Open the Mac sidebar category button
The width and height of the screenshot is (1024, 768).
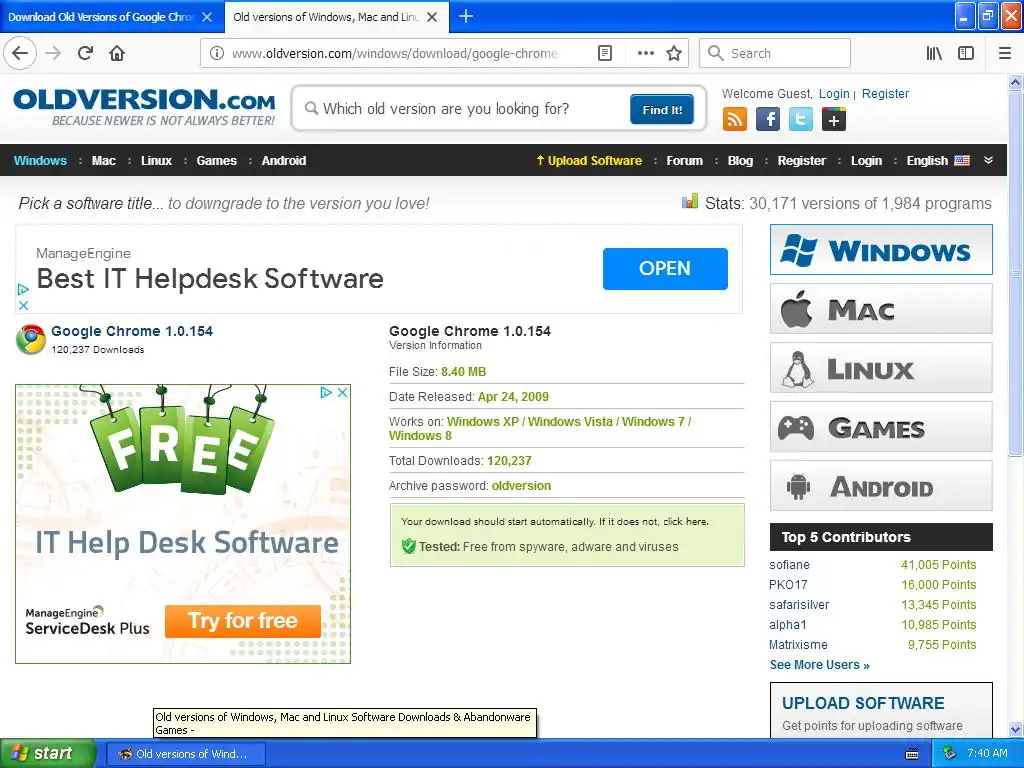click(x=881, y=309)
